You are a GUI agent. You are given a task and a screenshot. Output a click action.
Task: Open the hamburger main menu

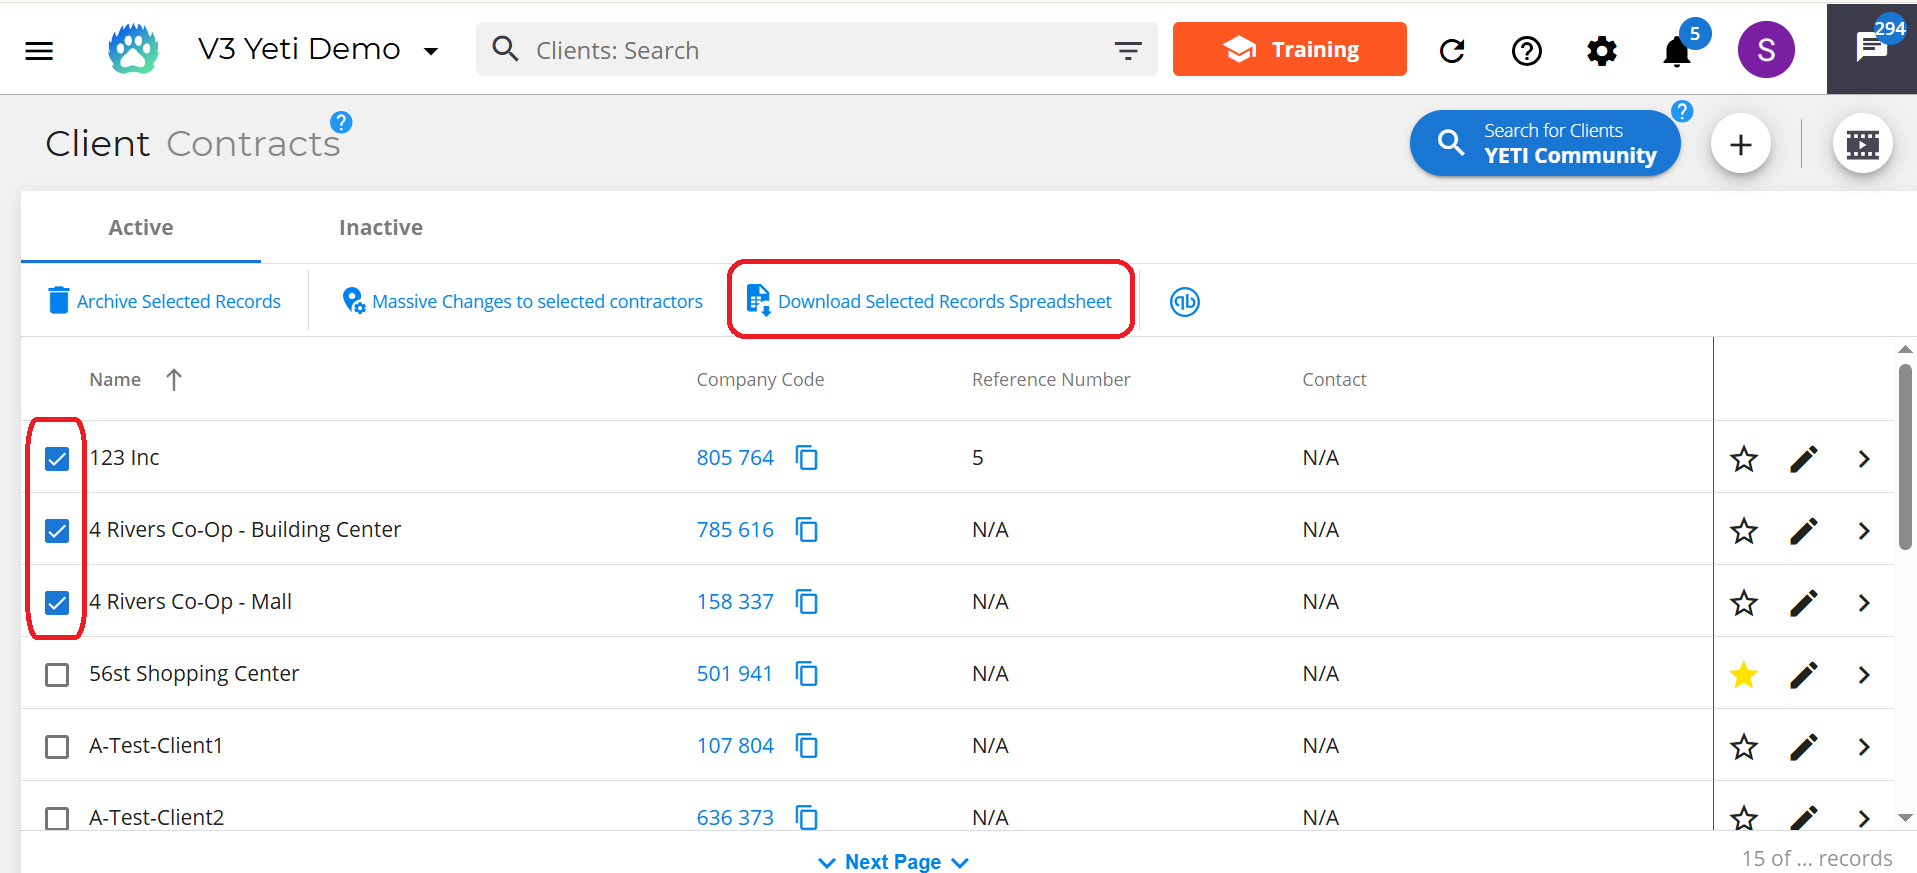coord(39,50)
